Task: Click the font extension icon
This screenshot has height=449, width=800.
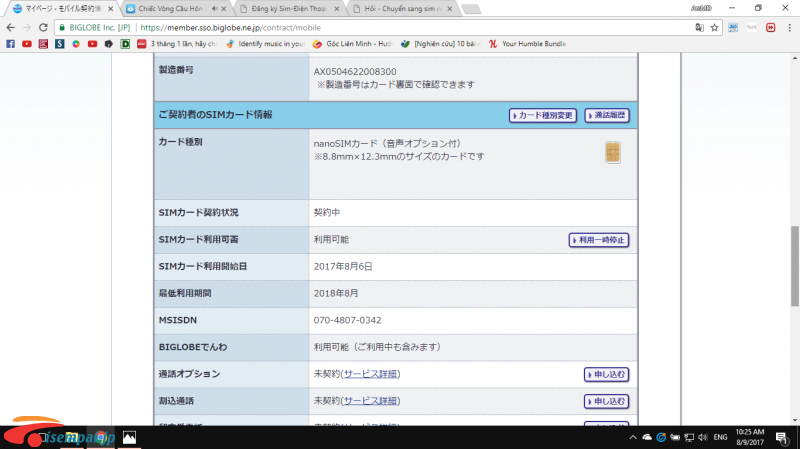Action: click(x=752, y=28)
